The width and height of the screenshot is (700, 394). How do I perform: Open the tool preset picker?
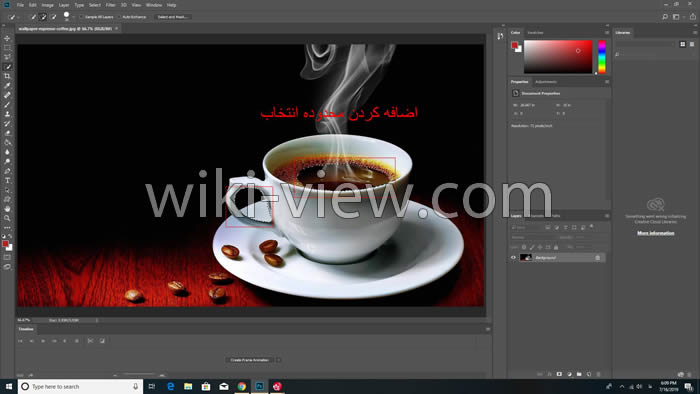[x=14, y=17]
